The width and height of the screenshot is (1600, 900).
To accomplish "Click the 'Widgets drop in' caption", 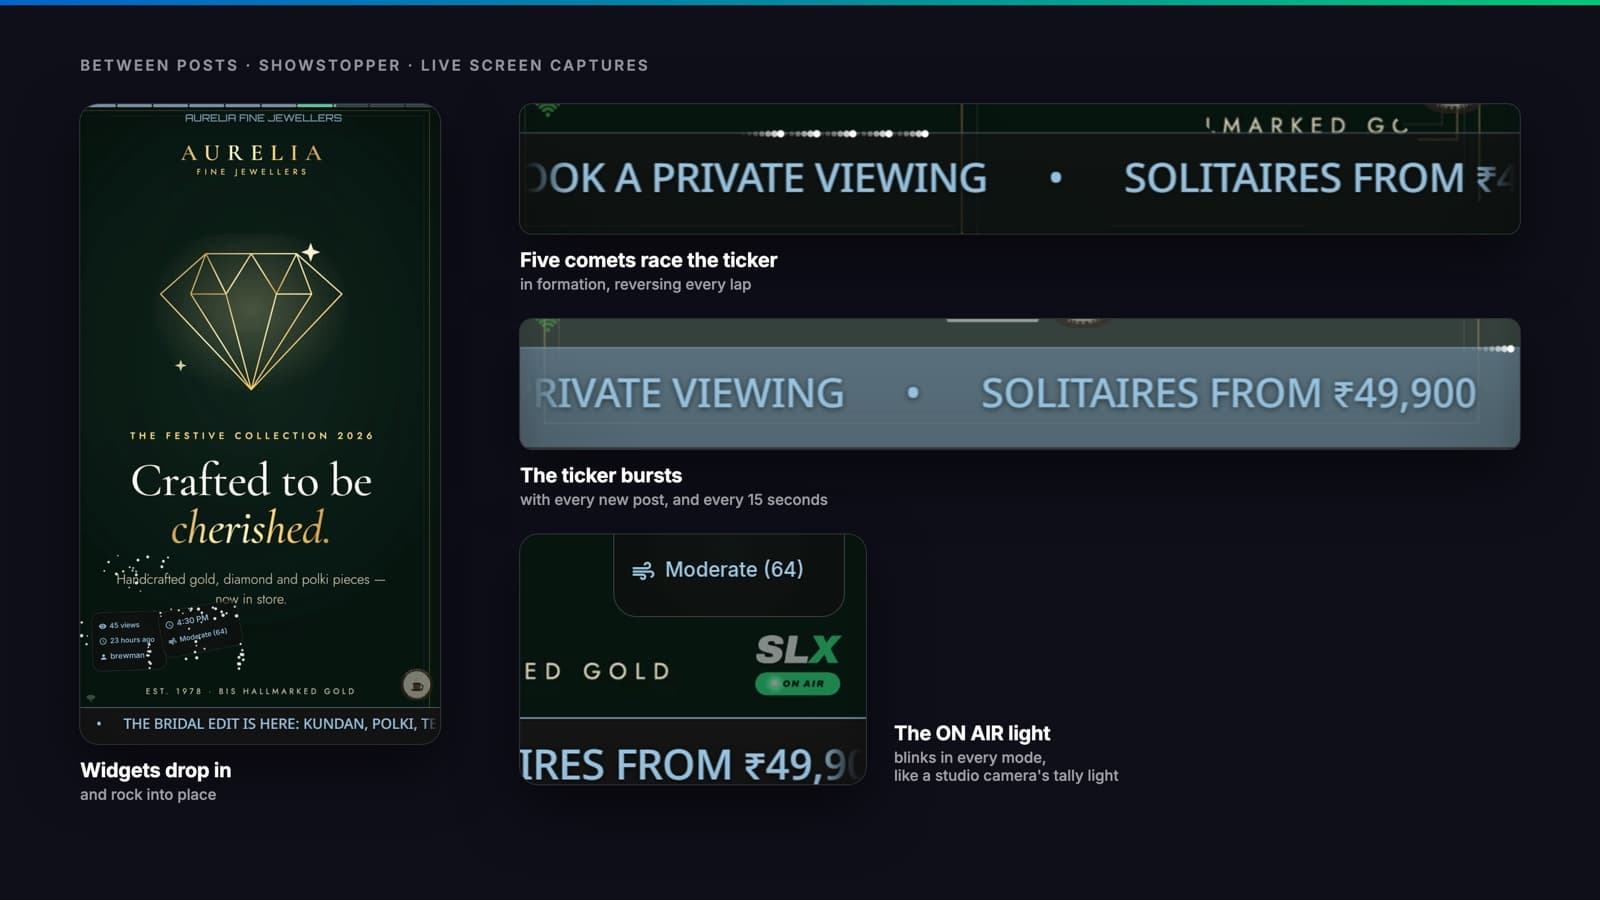I will coord(156,770).
